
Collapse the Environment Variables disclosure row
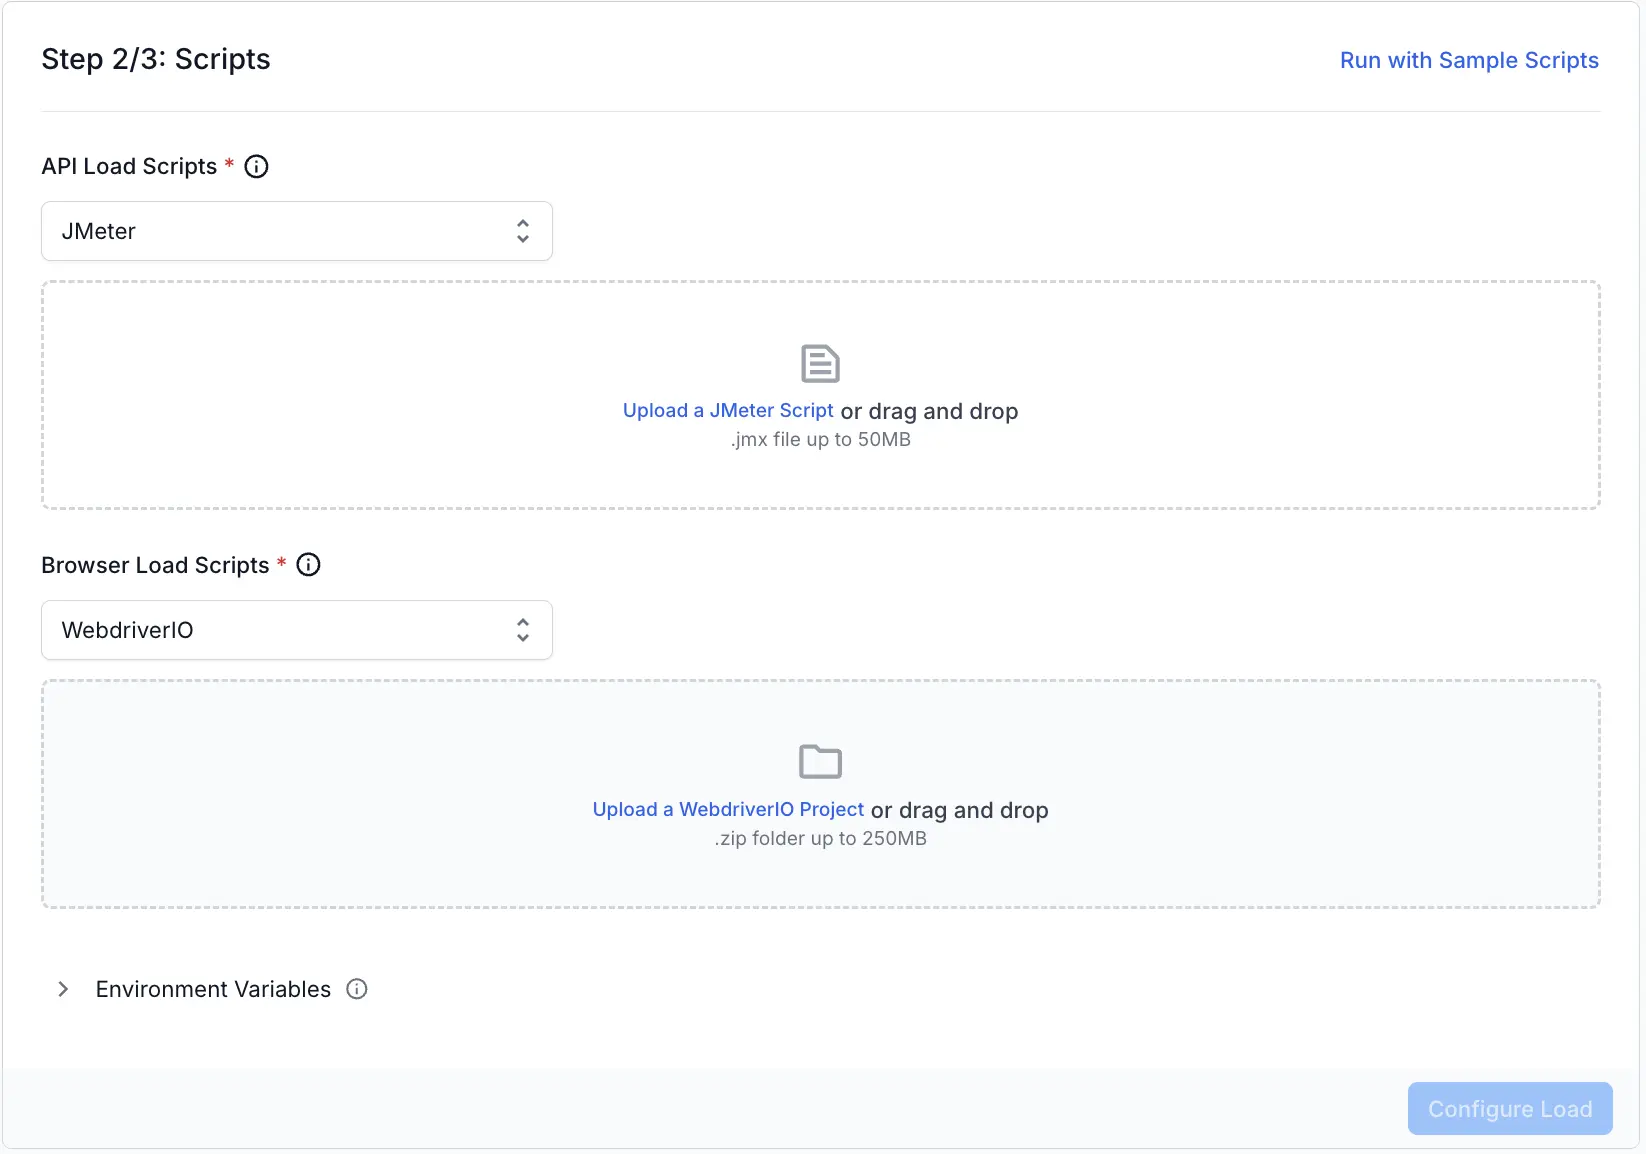(x=212, y=989)
